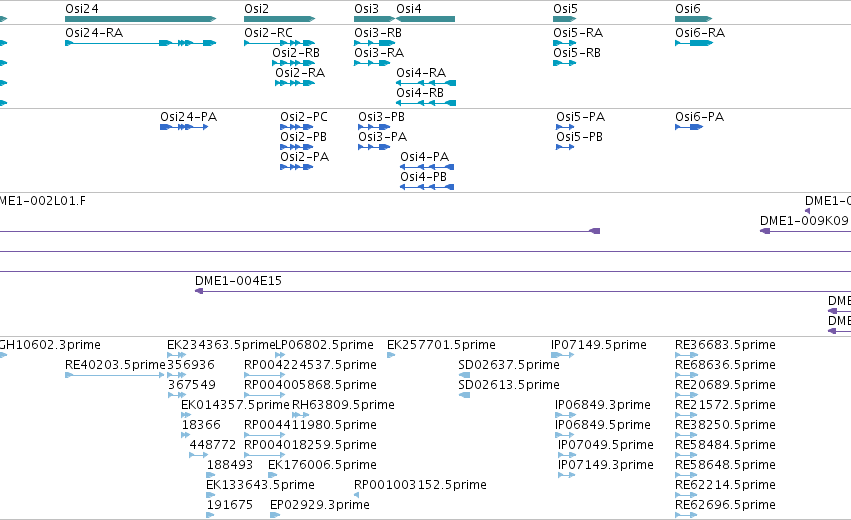
Task: Select EST RP004005868.5prime
Action: coord(310,385)
